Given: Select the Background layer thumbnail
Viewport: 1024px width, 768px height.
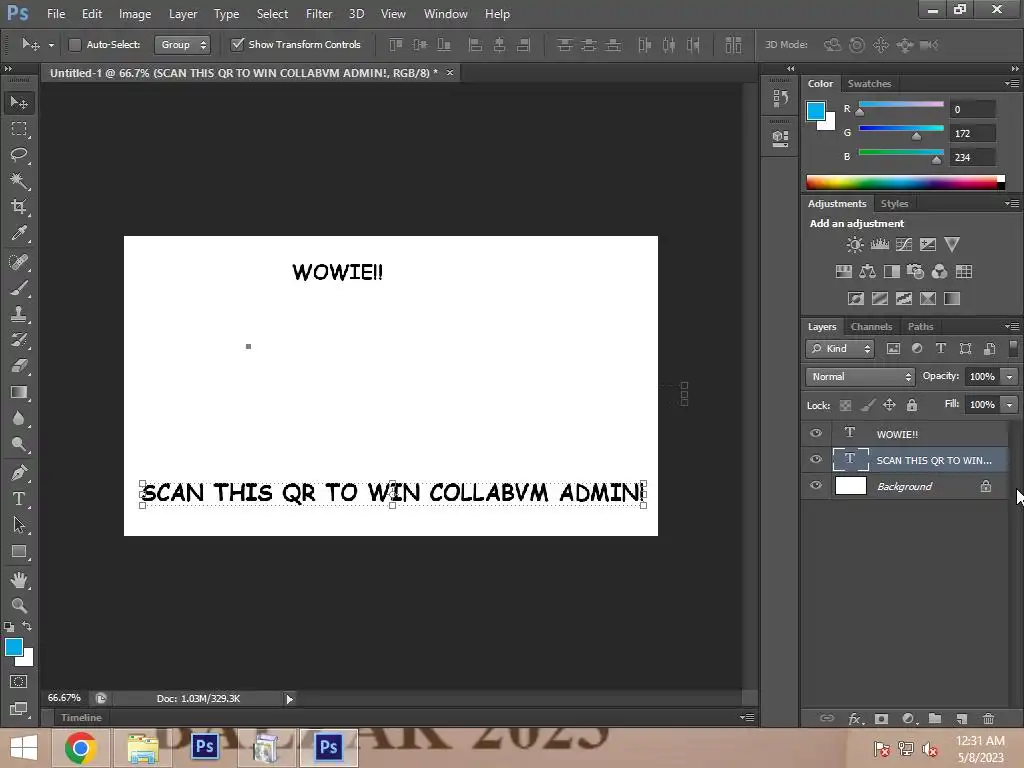Looking at the screenshot, I should tap(851, 486).
